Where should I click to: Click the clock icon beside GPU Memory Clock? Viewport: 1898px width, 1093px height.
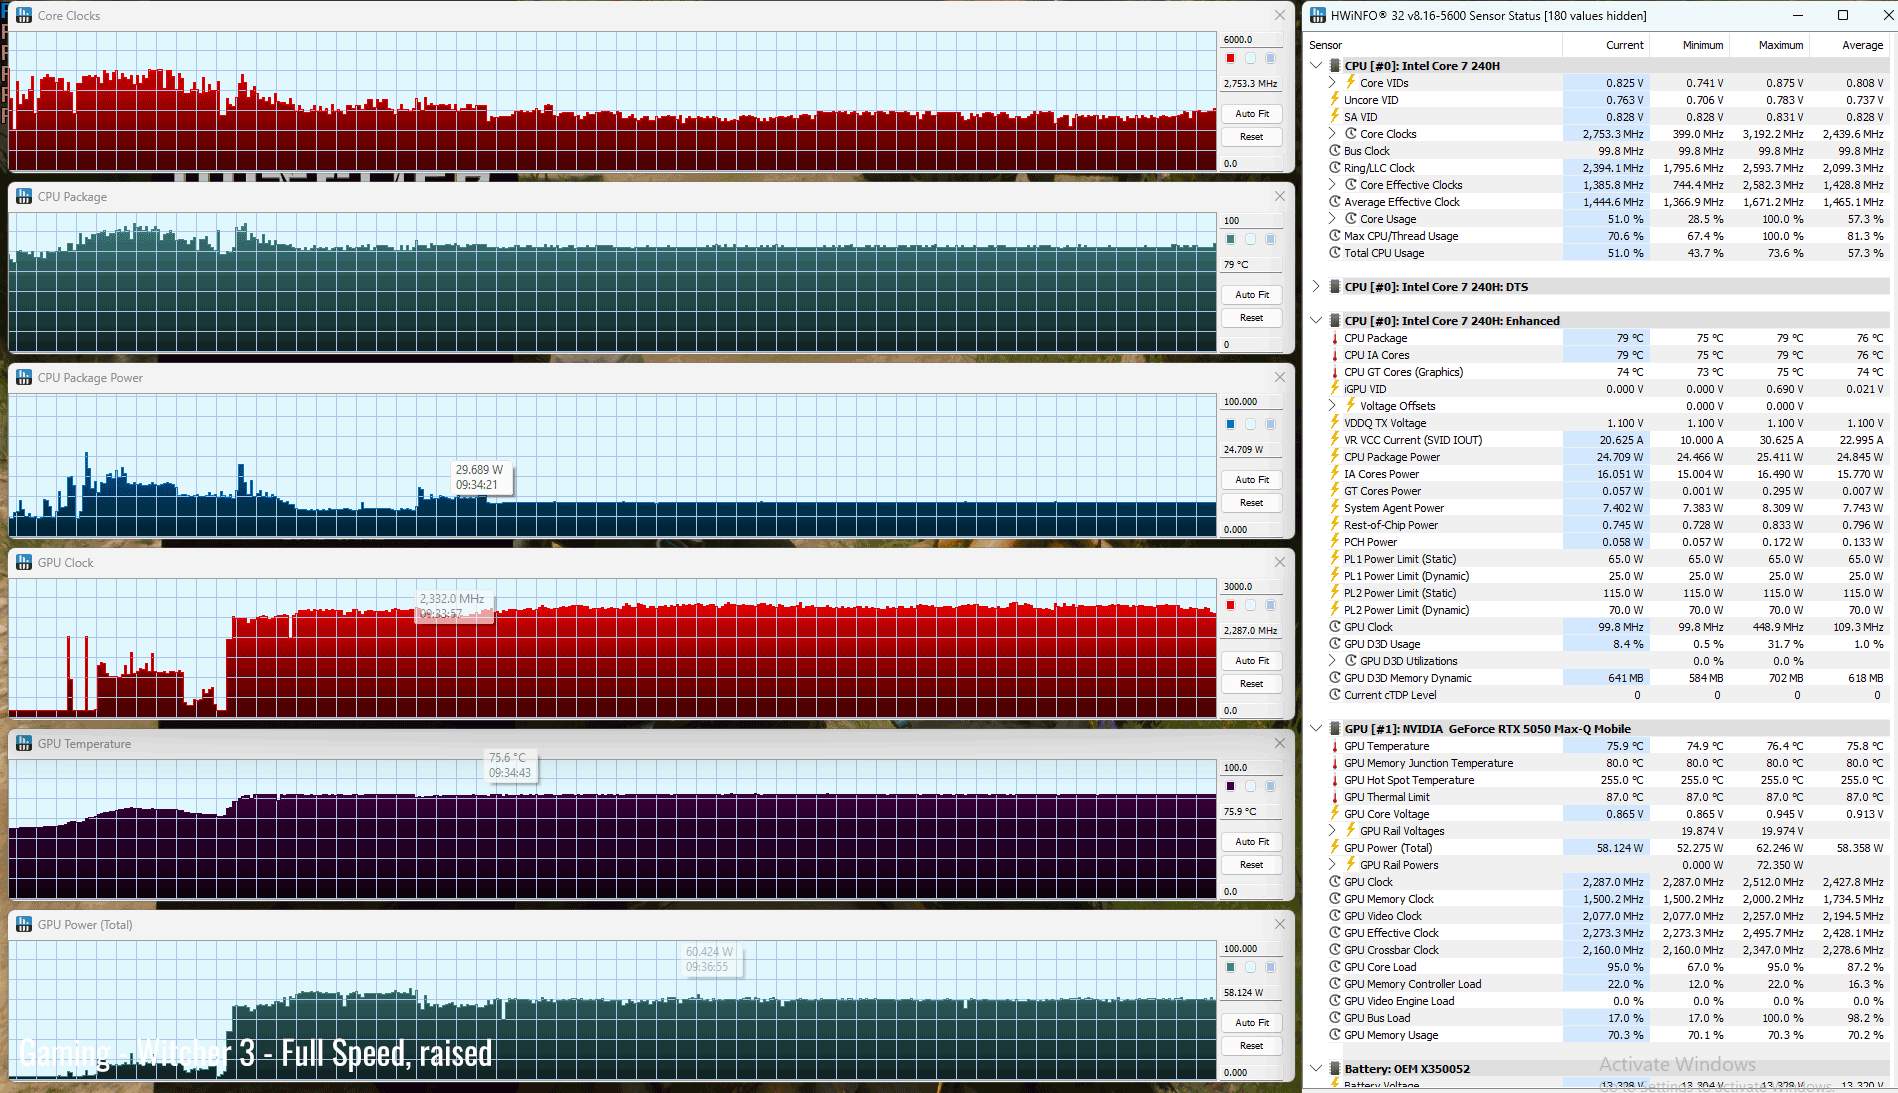tap(1334, 899)
